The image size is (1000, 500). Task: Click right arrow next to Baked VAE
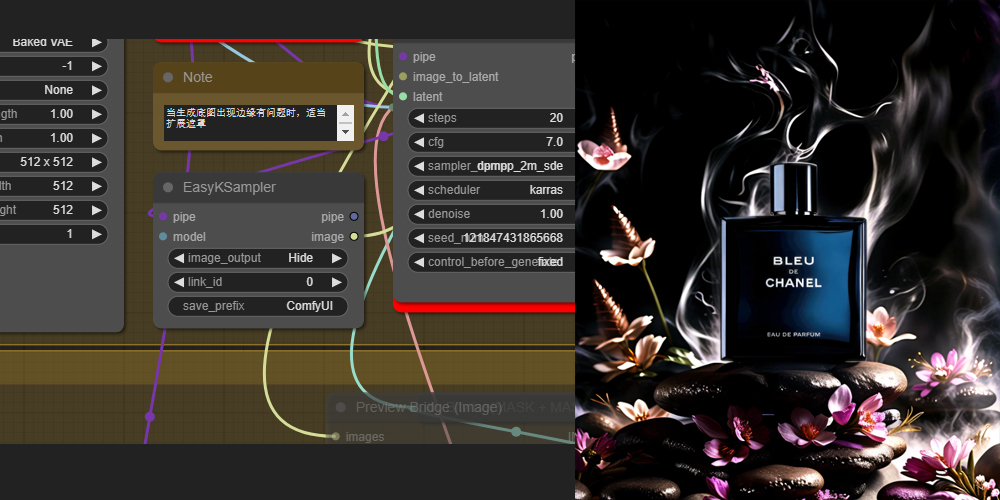pos(96,43)
